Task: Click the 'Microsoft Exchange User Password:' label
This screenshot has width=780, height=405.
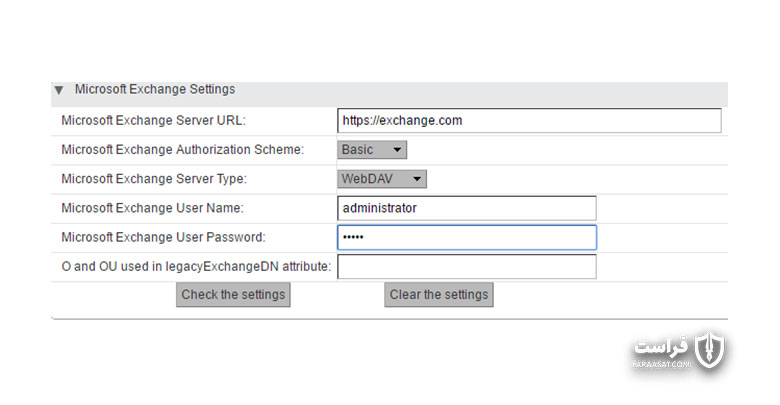Action: point(163,237)
